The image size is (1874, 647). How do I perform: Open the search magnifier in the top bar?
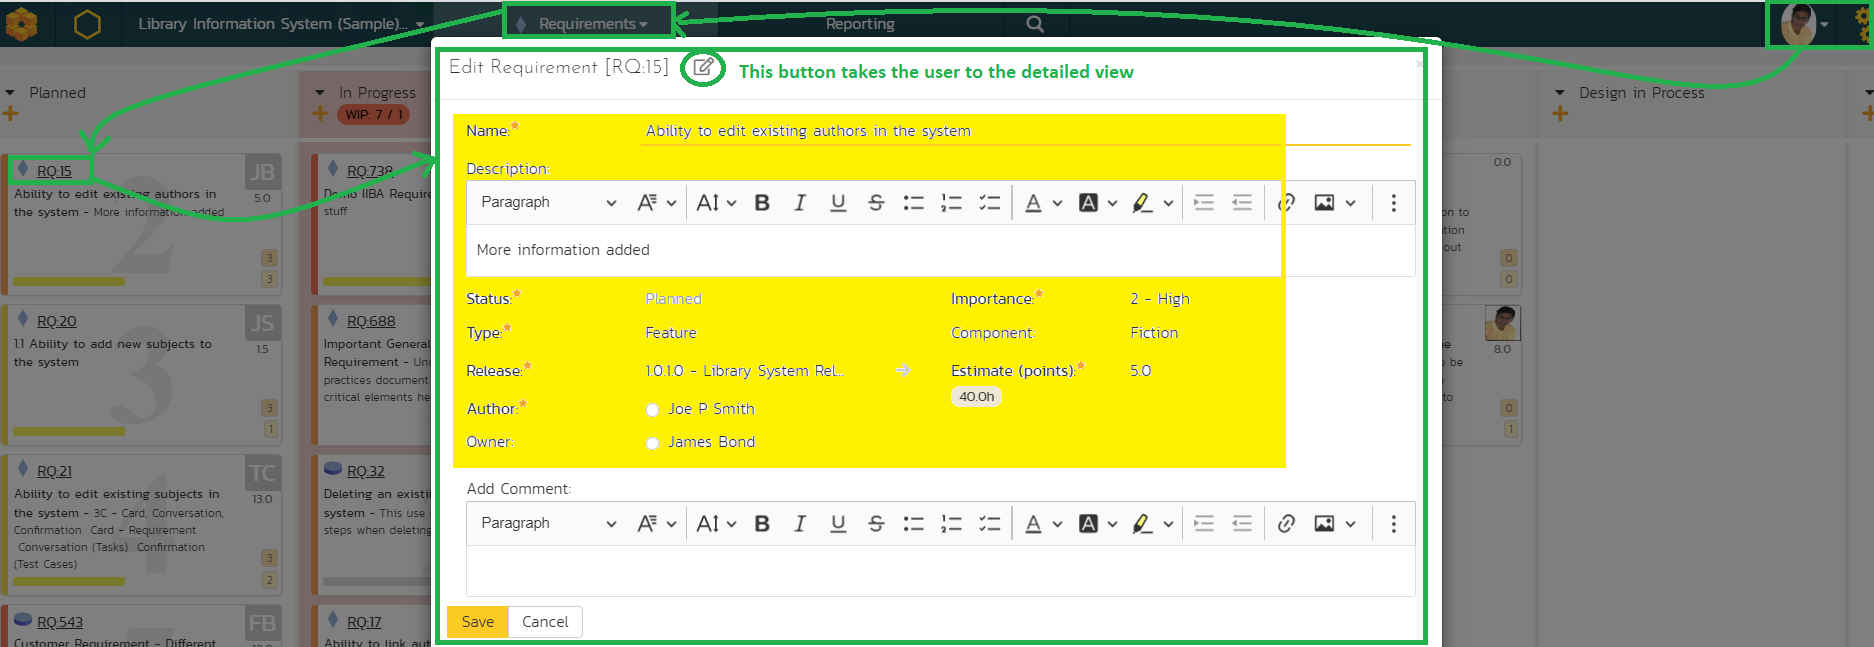[x=1035, y=24]
